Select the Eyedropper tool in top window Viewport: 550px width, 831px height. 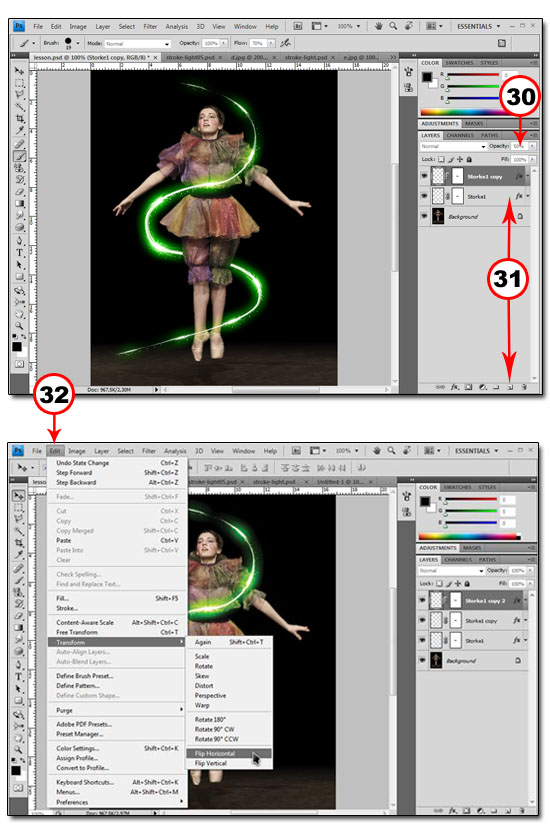point(20,130)
